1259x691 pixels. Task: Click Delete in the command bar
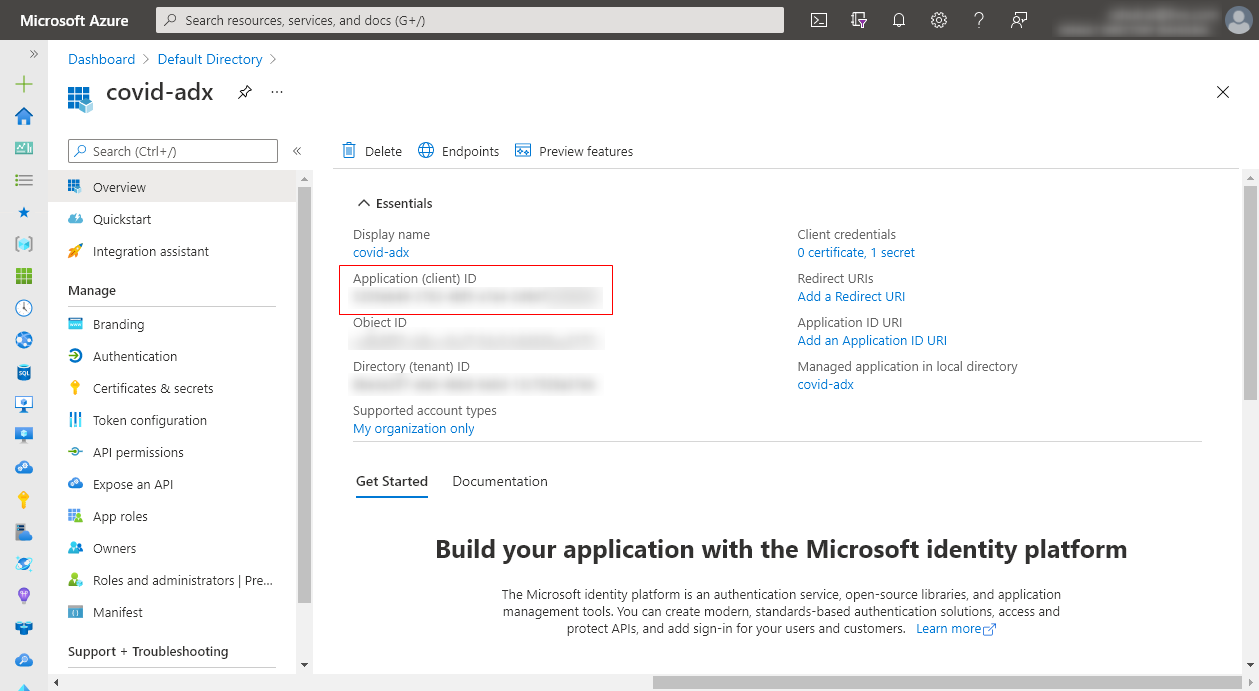372,151
